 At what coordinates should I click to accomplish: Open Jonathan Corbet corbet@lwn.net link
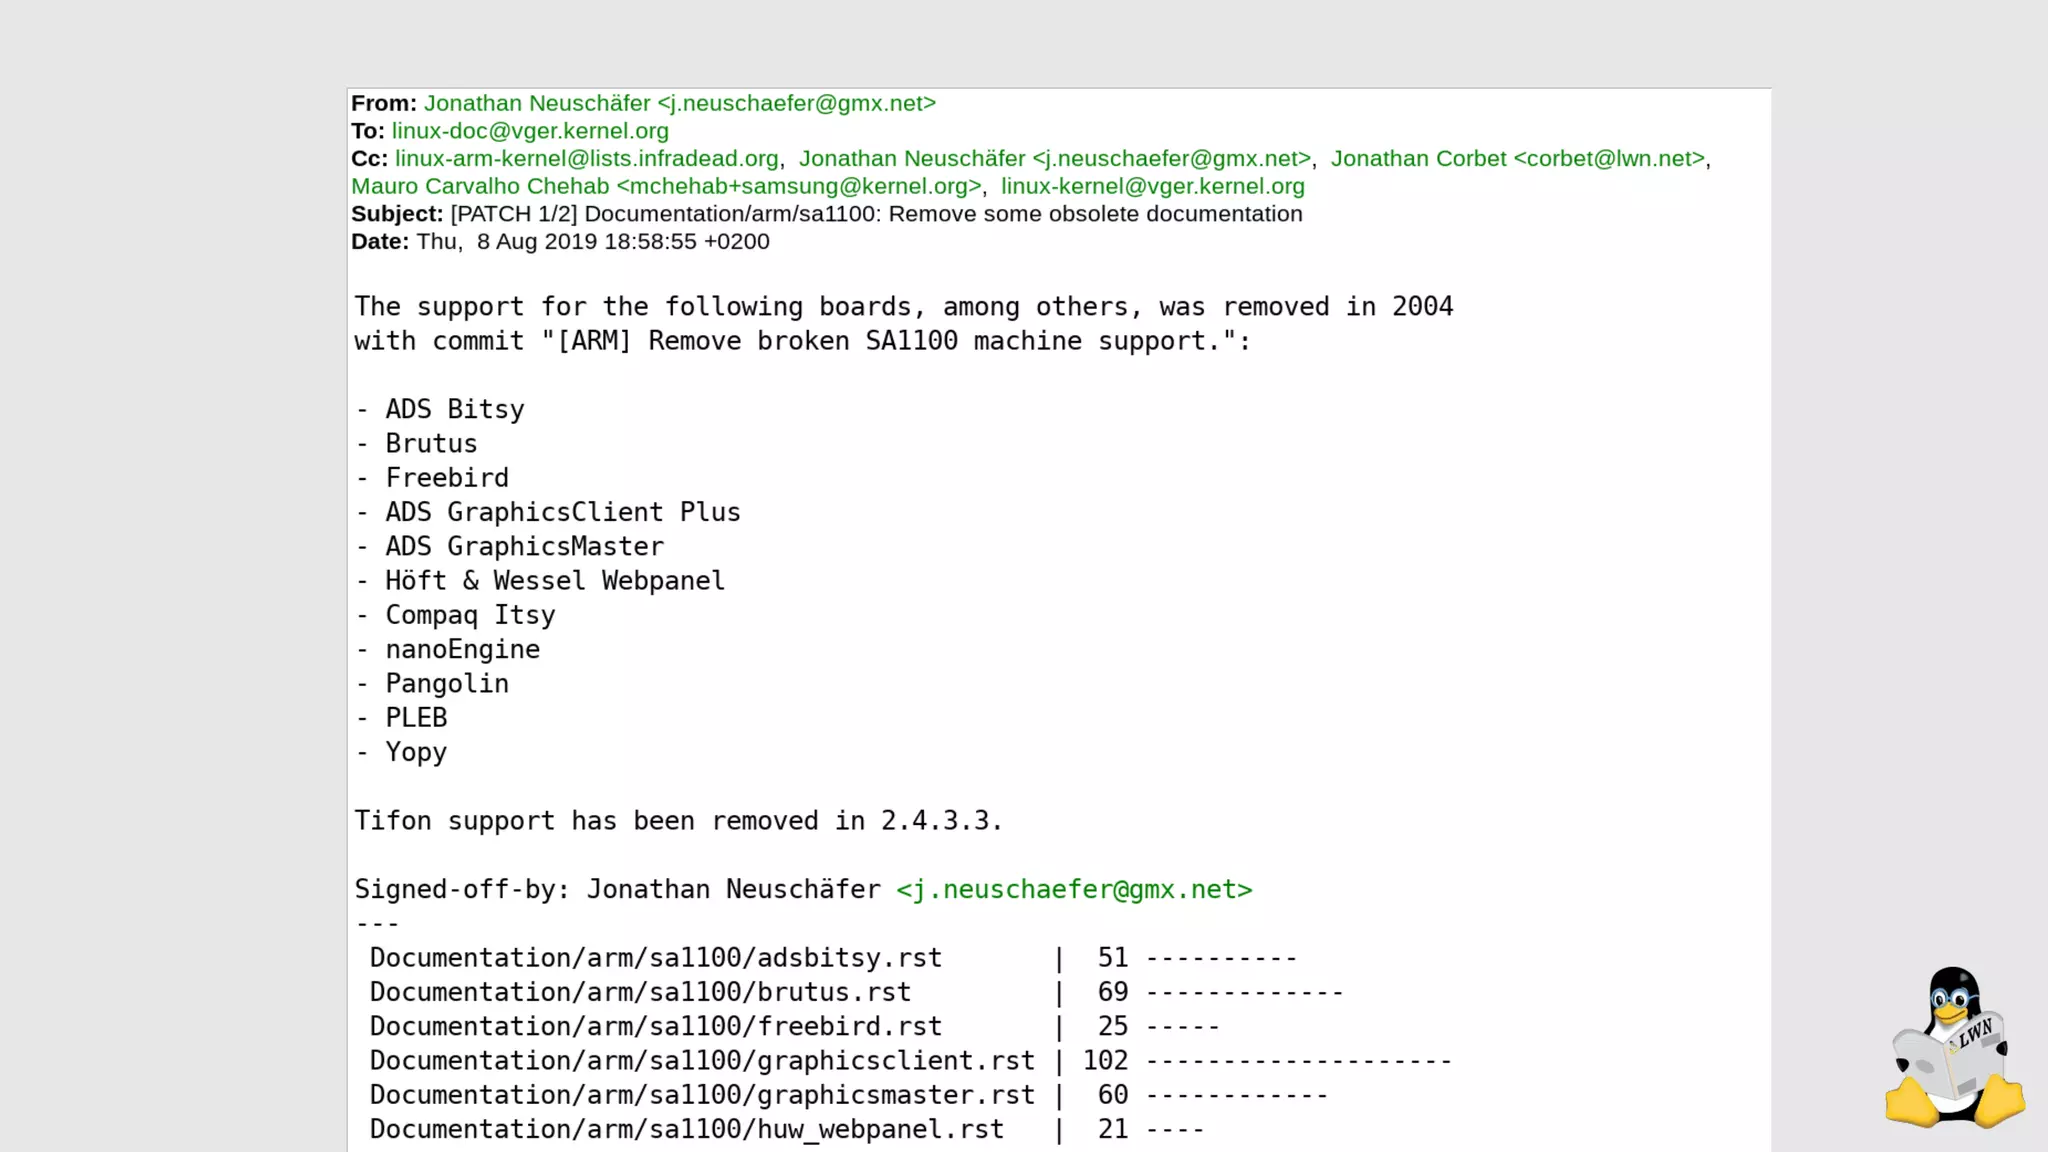(1517, 159)
